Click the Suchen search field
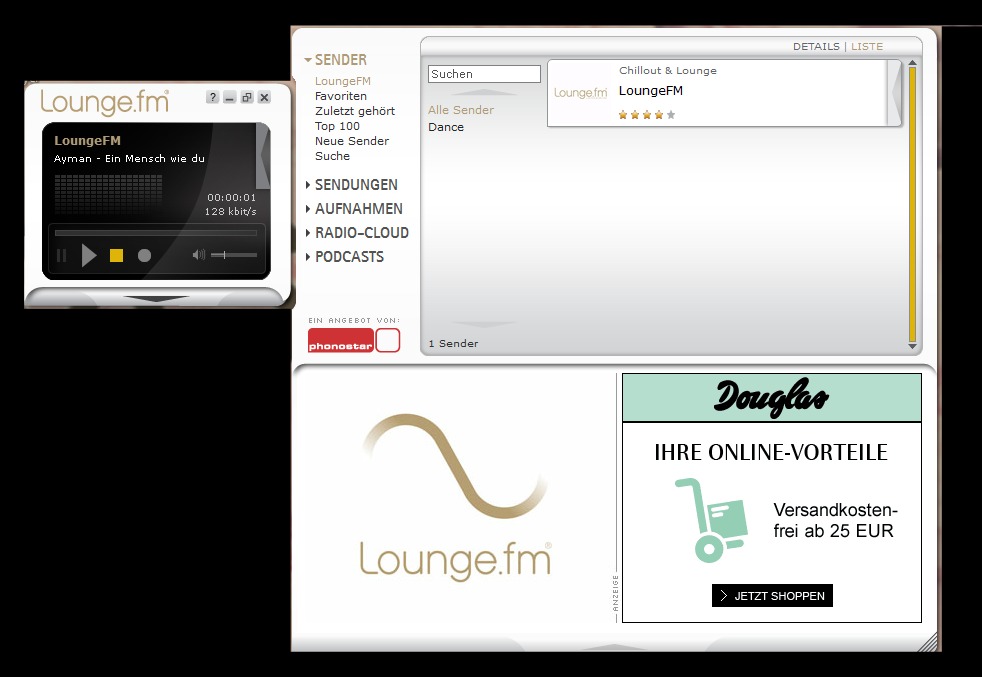 click(484, 74)
